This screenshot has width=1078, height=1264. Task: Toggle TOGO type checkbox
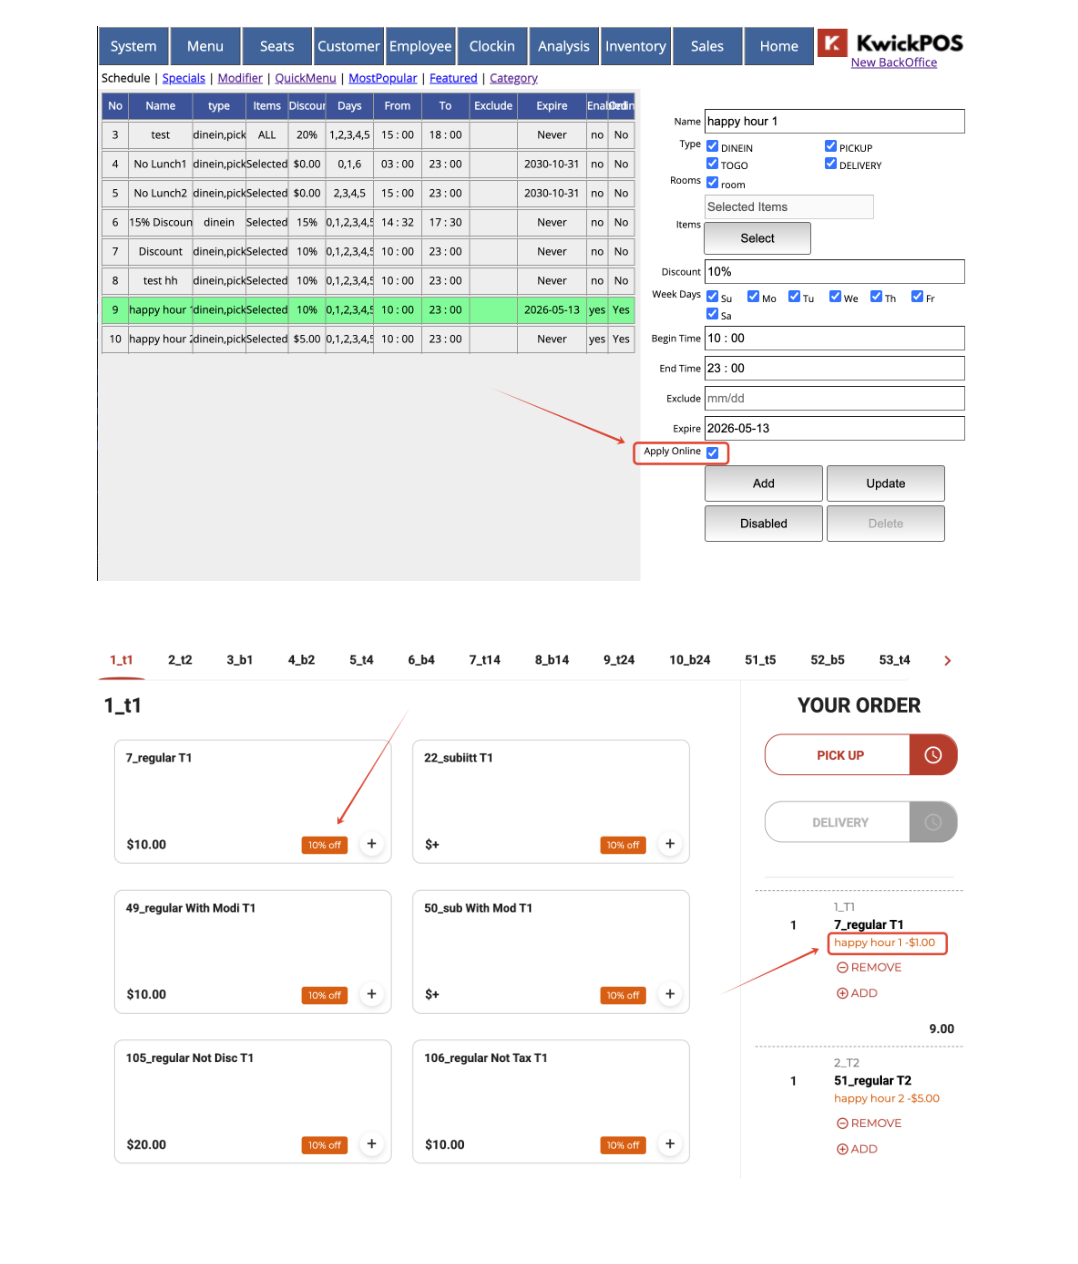click(x=713, y=164)
